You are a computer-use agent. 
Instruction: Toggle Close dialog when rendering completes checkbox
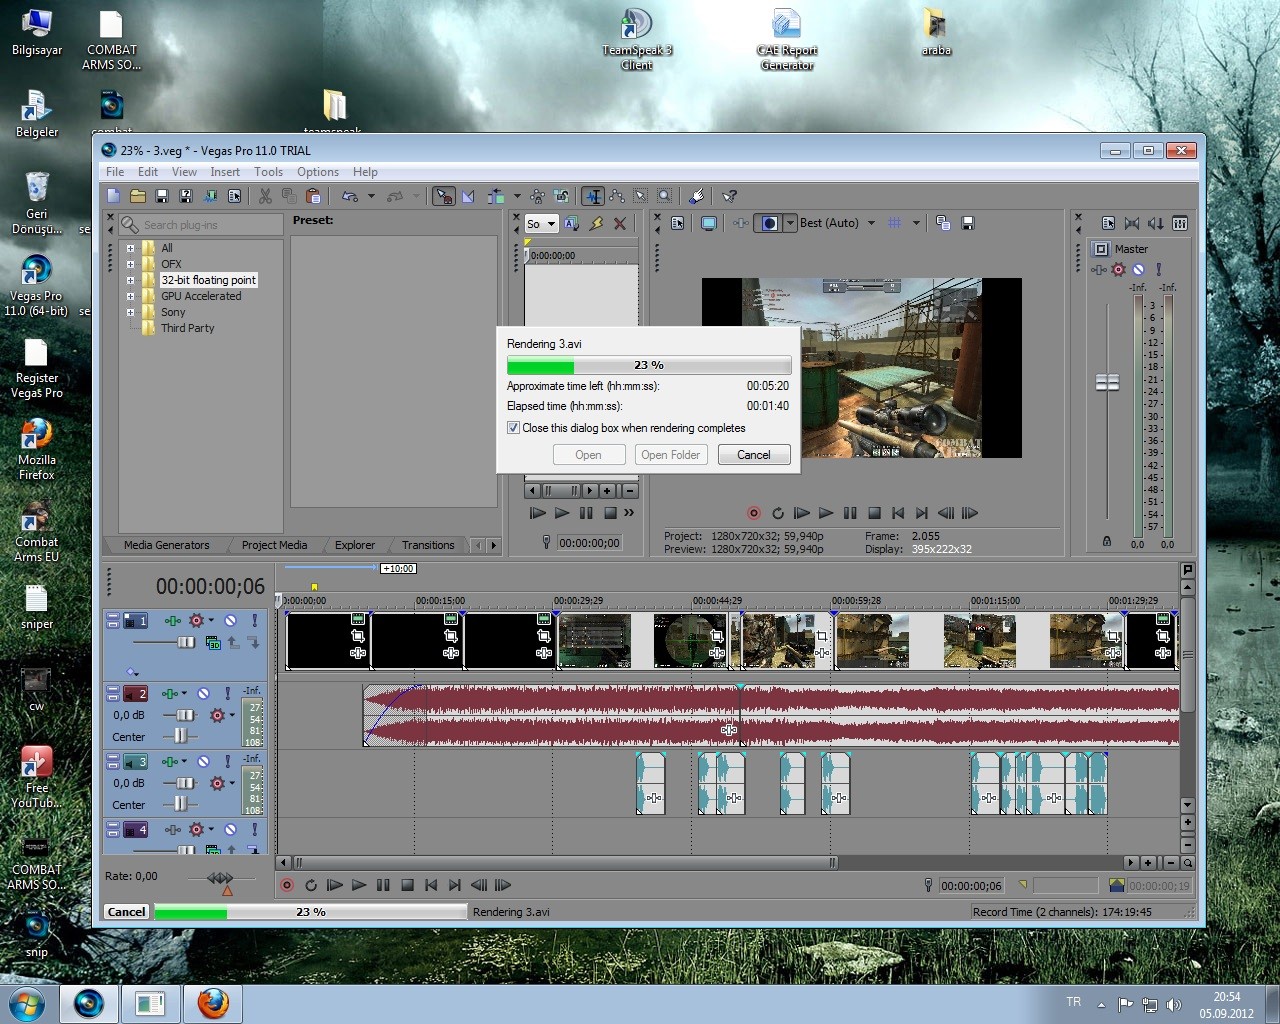click(x=513, y=428)
